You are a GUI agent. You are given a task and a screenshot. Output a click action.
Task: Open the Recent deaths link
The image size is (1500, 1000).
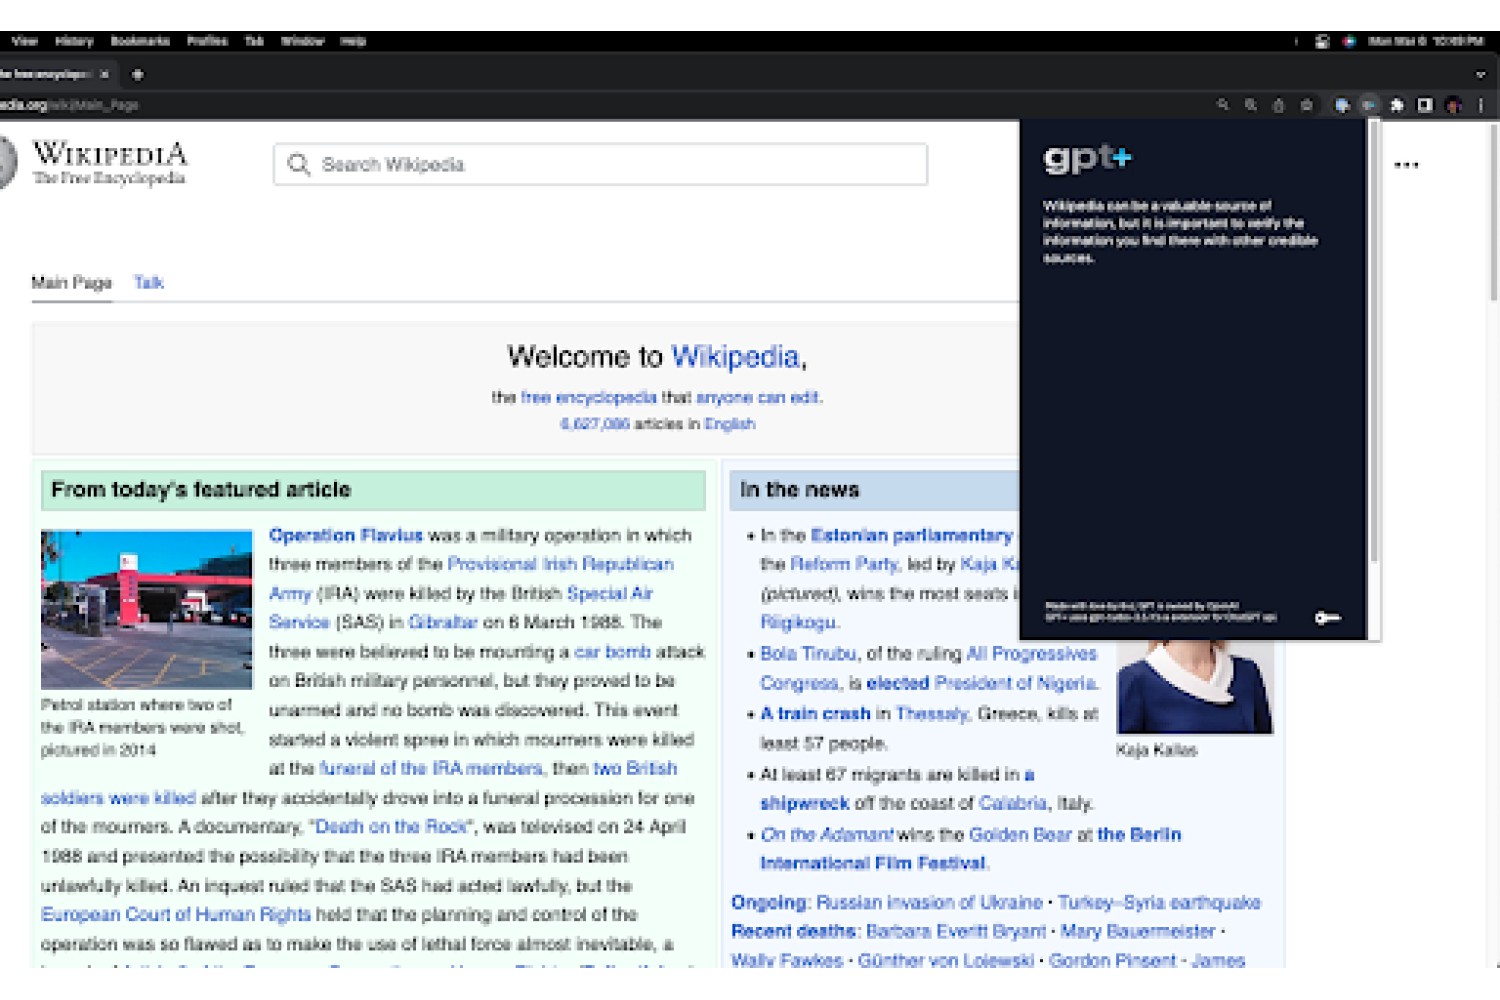(x=794, y=932)
